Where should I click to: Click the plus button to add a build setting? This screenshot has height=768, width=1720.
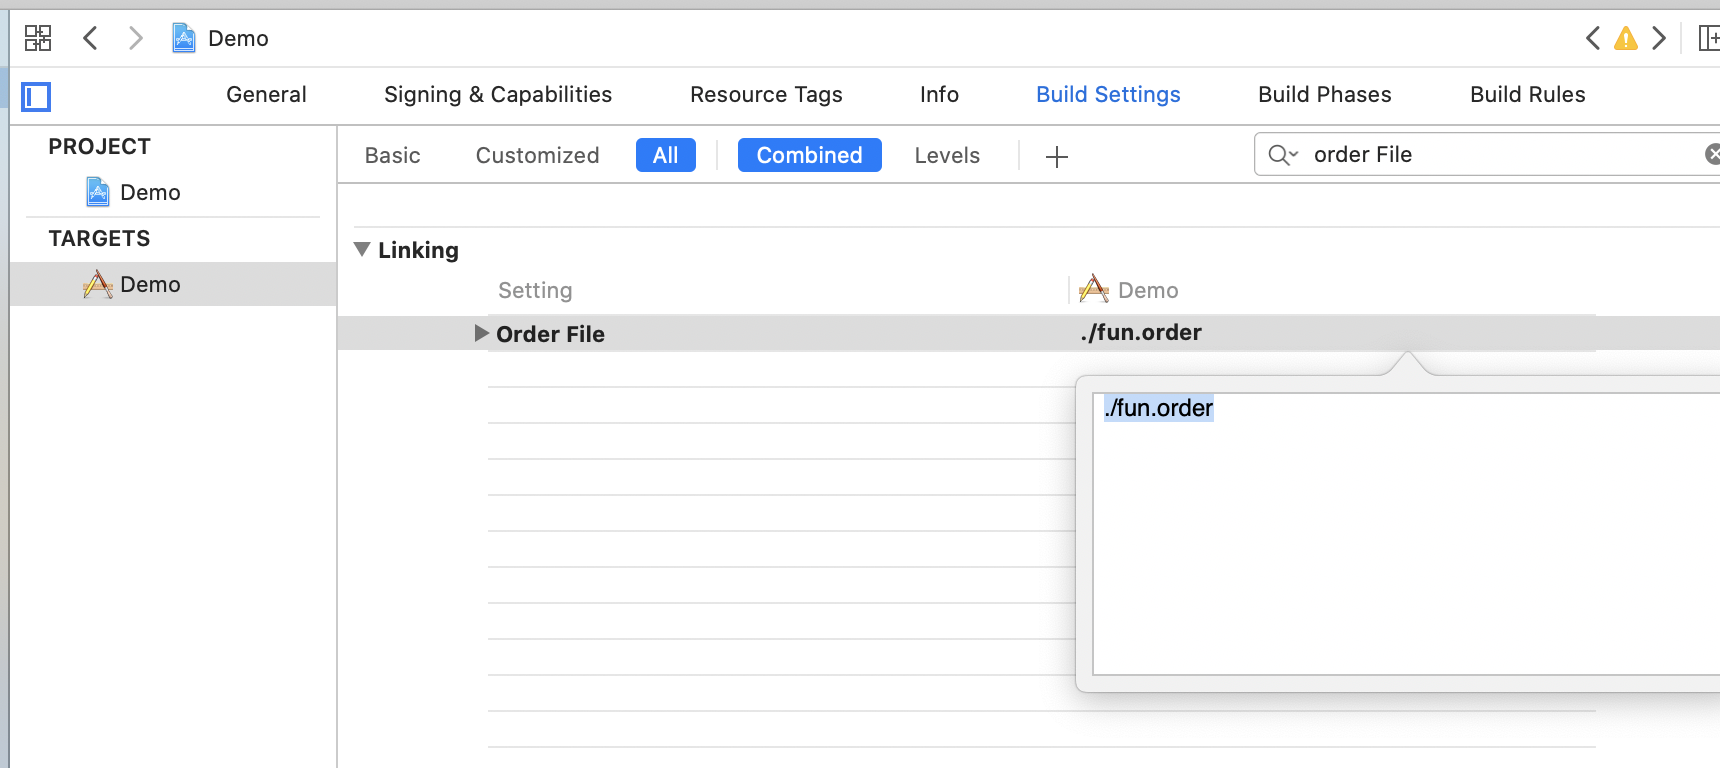click(x=1056, y=156)
